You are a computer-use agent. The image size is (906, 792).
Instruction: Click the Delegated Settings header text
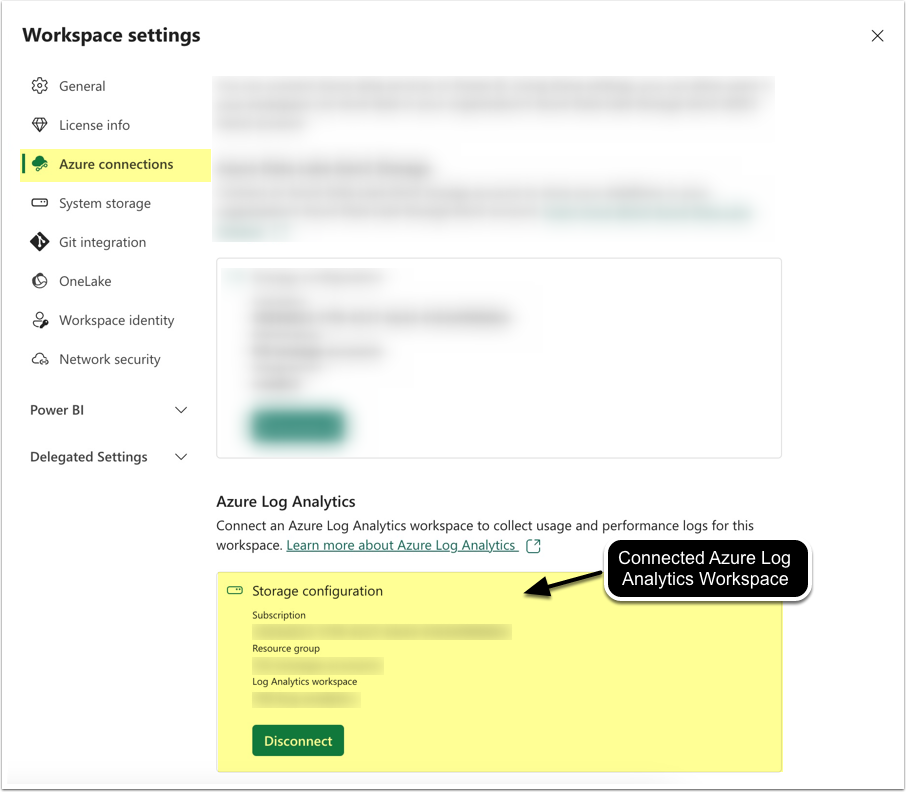pyautogui.click(x=88, y=457)
